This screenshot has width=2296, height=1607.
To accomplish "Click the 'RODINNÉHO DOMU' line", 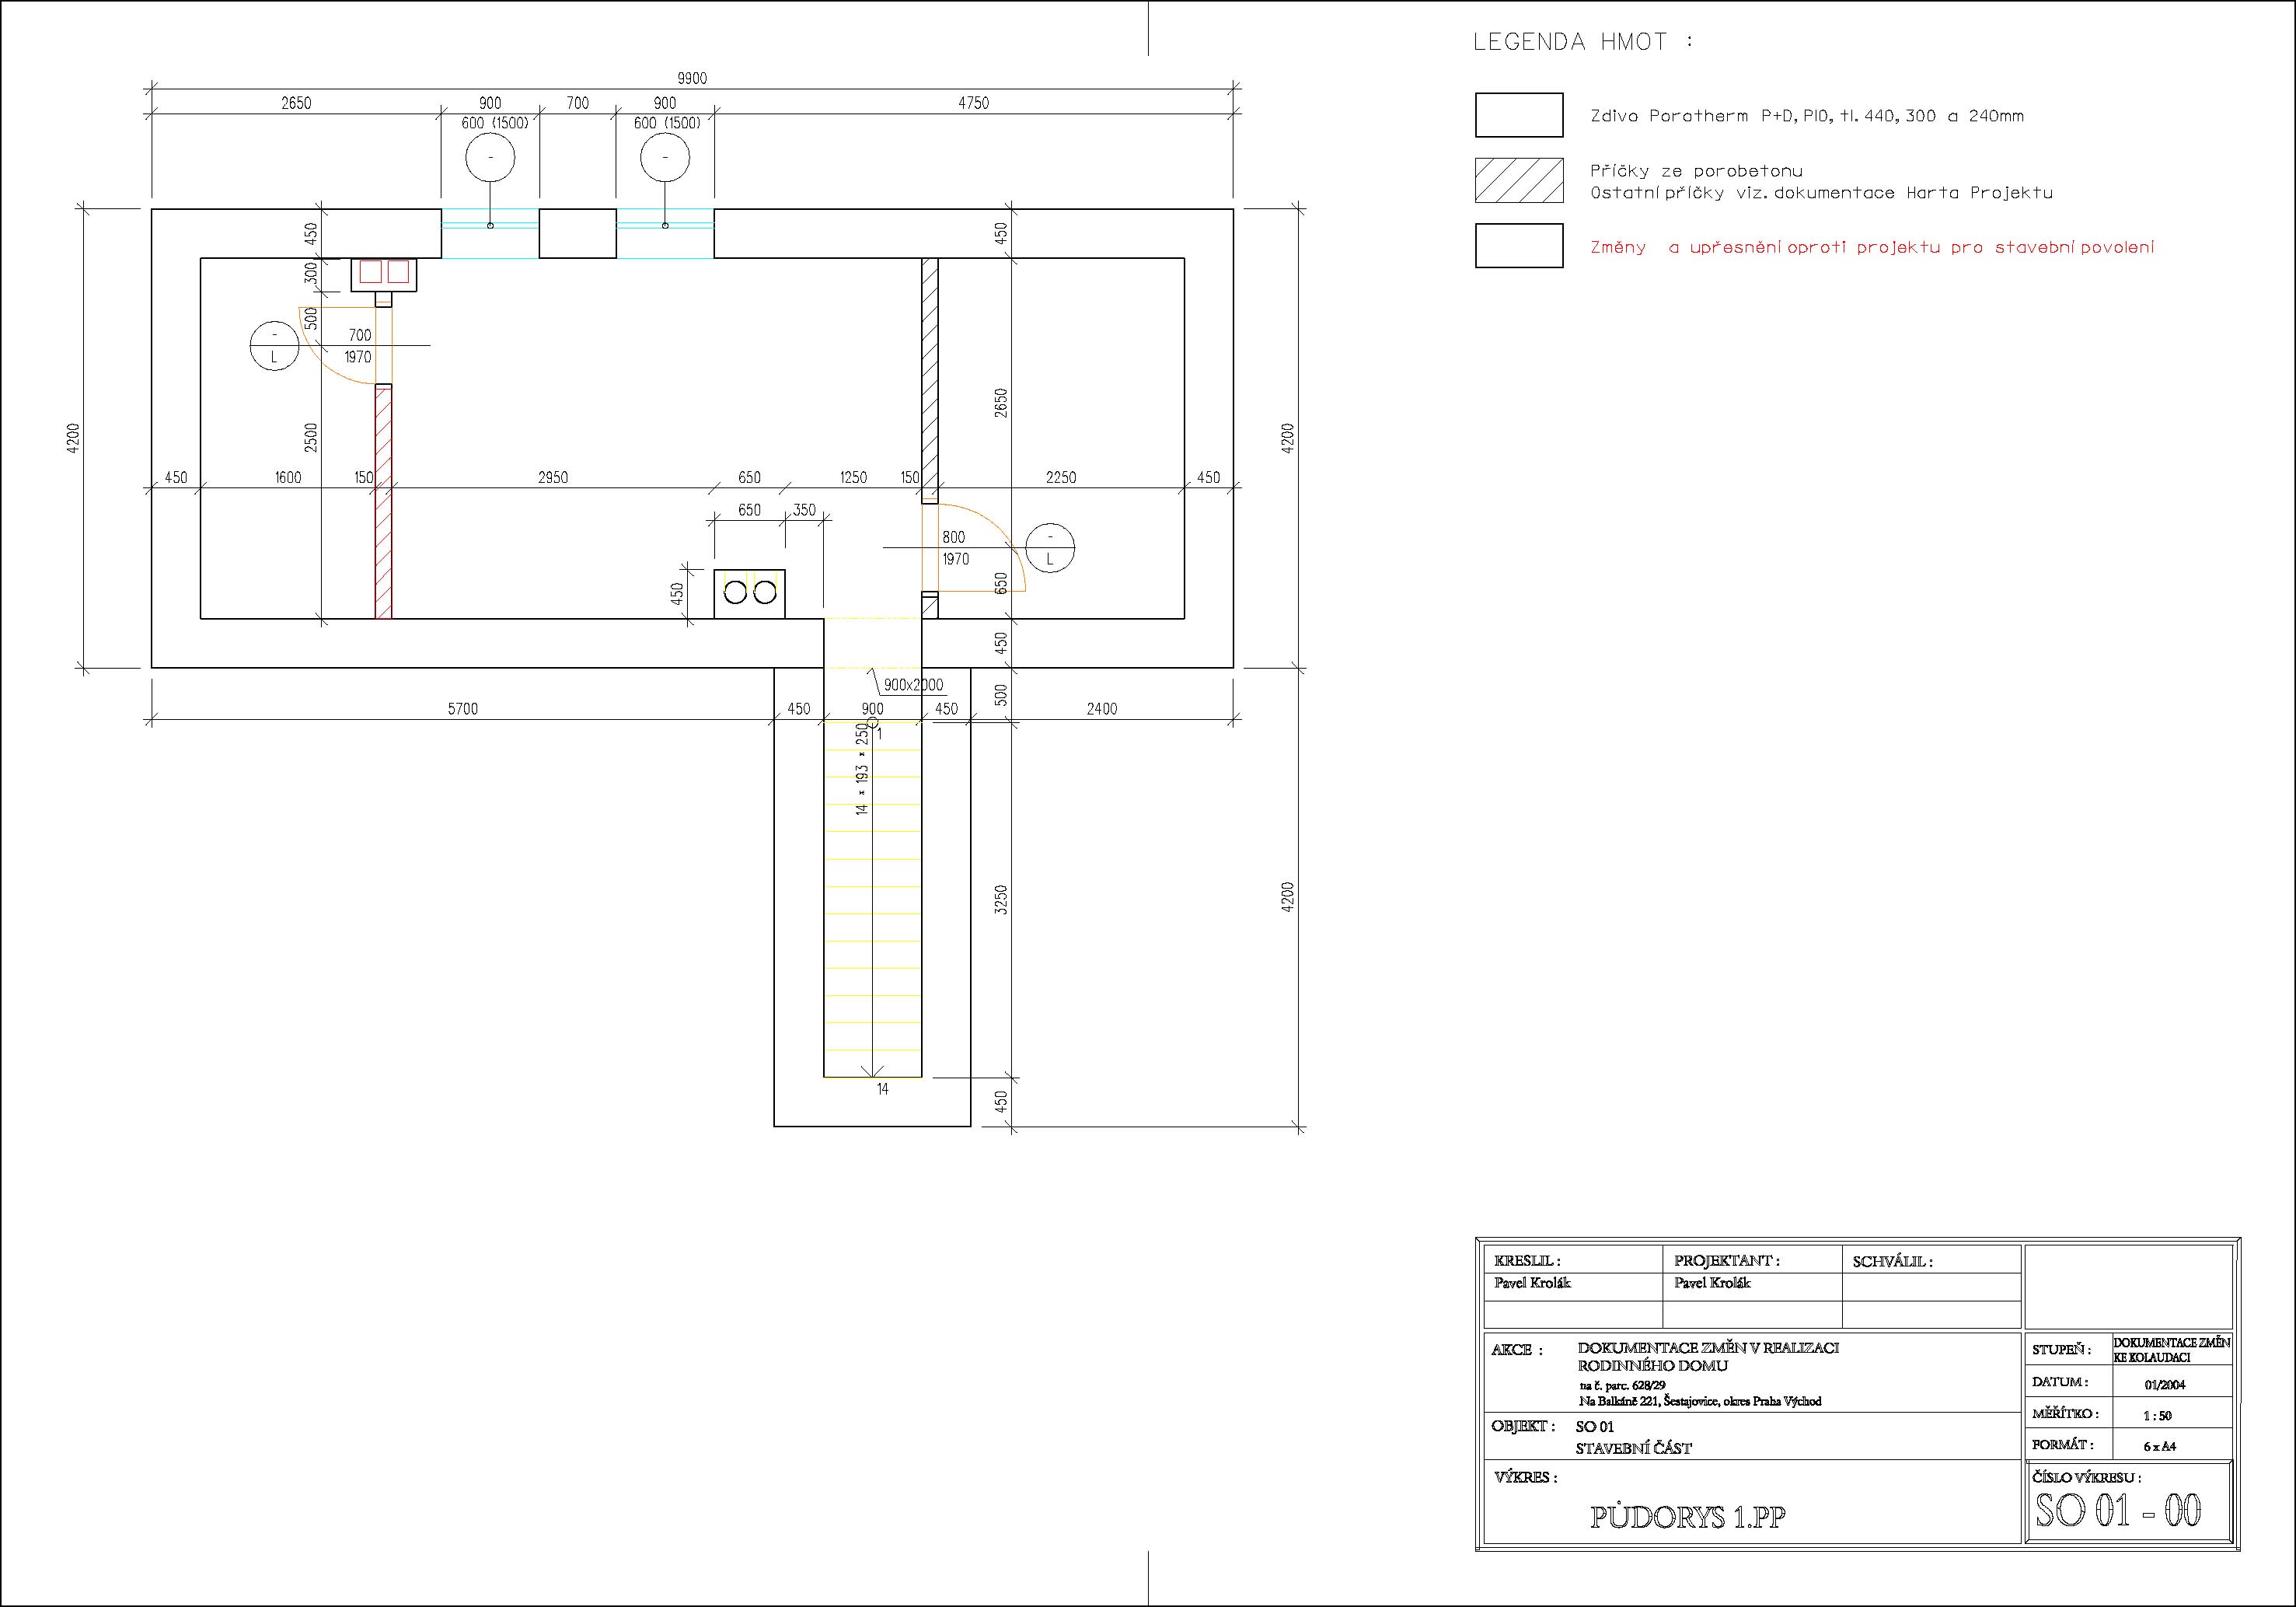I will click(x=1652, y=1366).
